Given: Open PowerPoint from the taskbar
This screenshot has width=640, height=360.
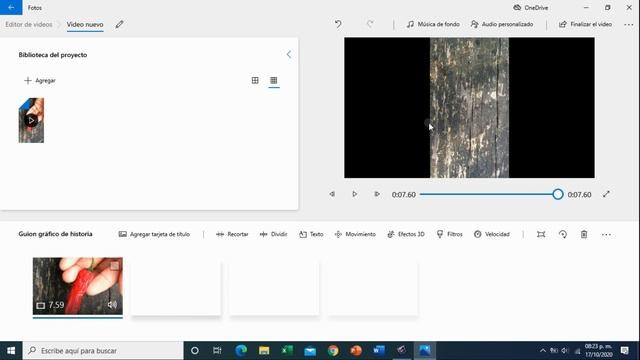Looking at the screenshot, I should pos(356,351).
